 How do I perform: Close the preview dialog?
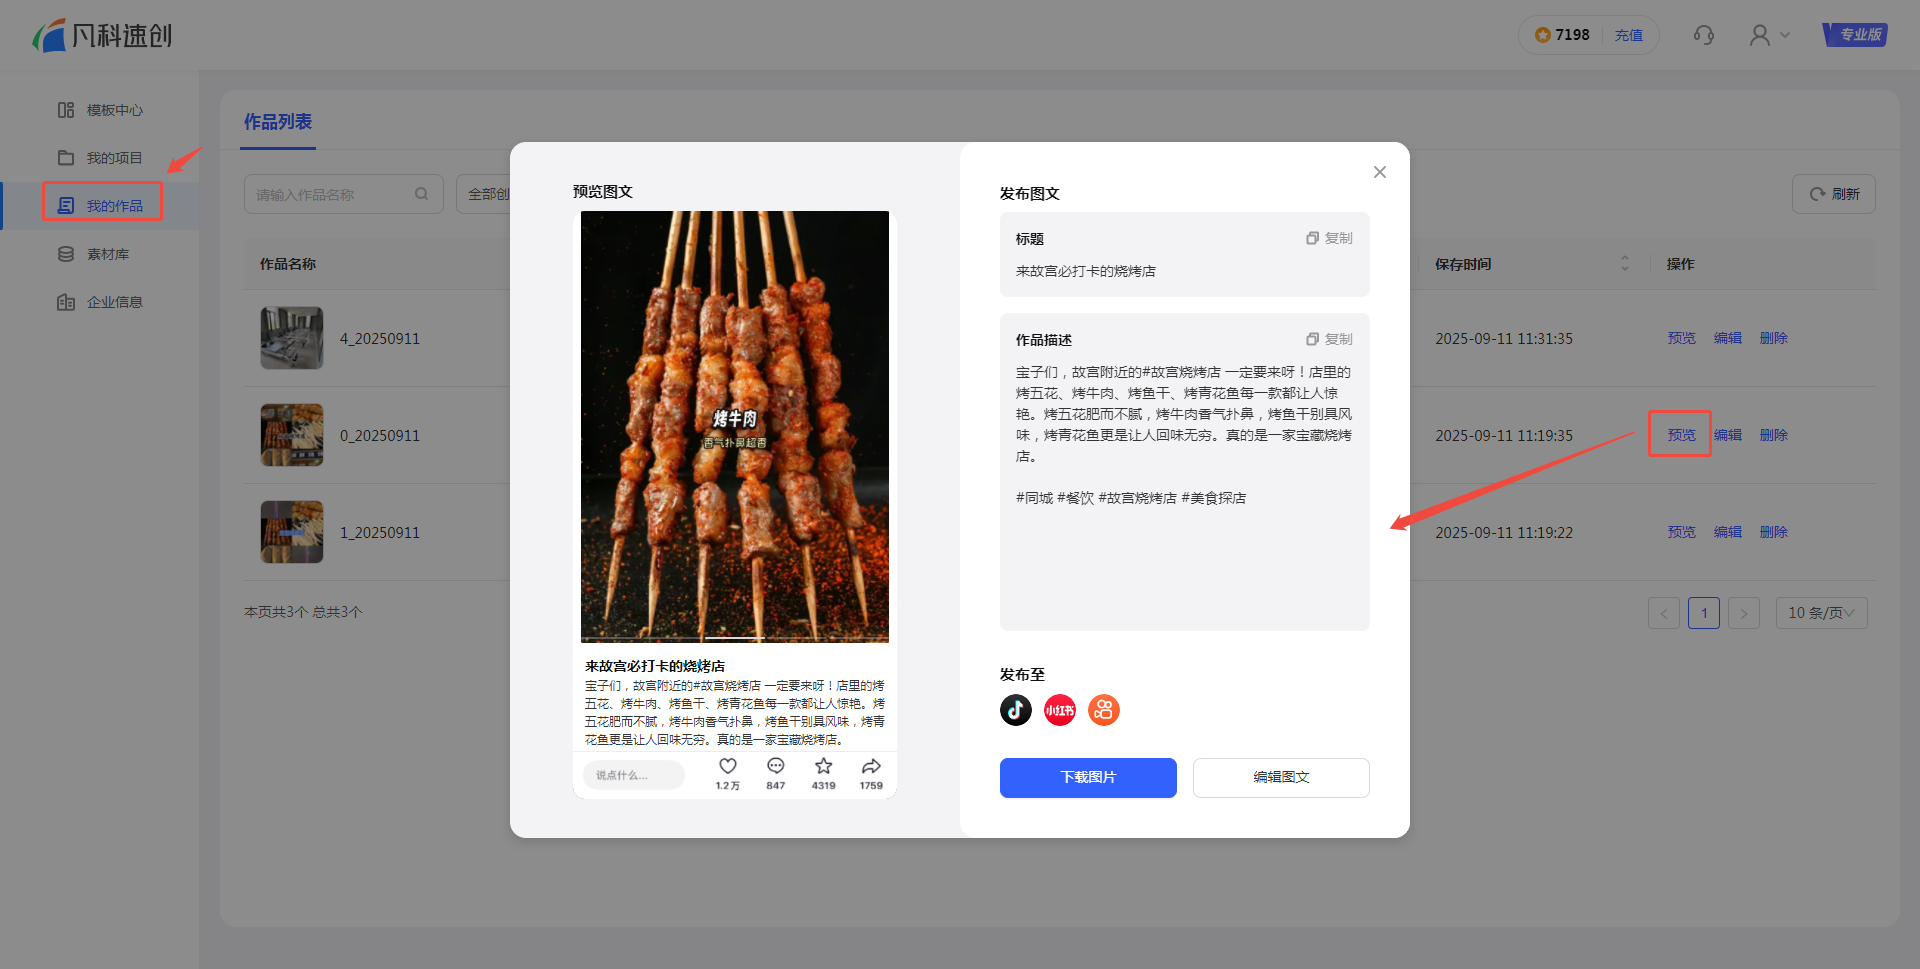(x=1380, y=172)
